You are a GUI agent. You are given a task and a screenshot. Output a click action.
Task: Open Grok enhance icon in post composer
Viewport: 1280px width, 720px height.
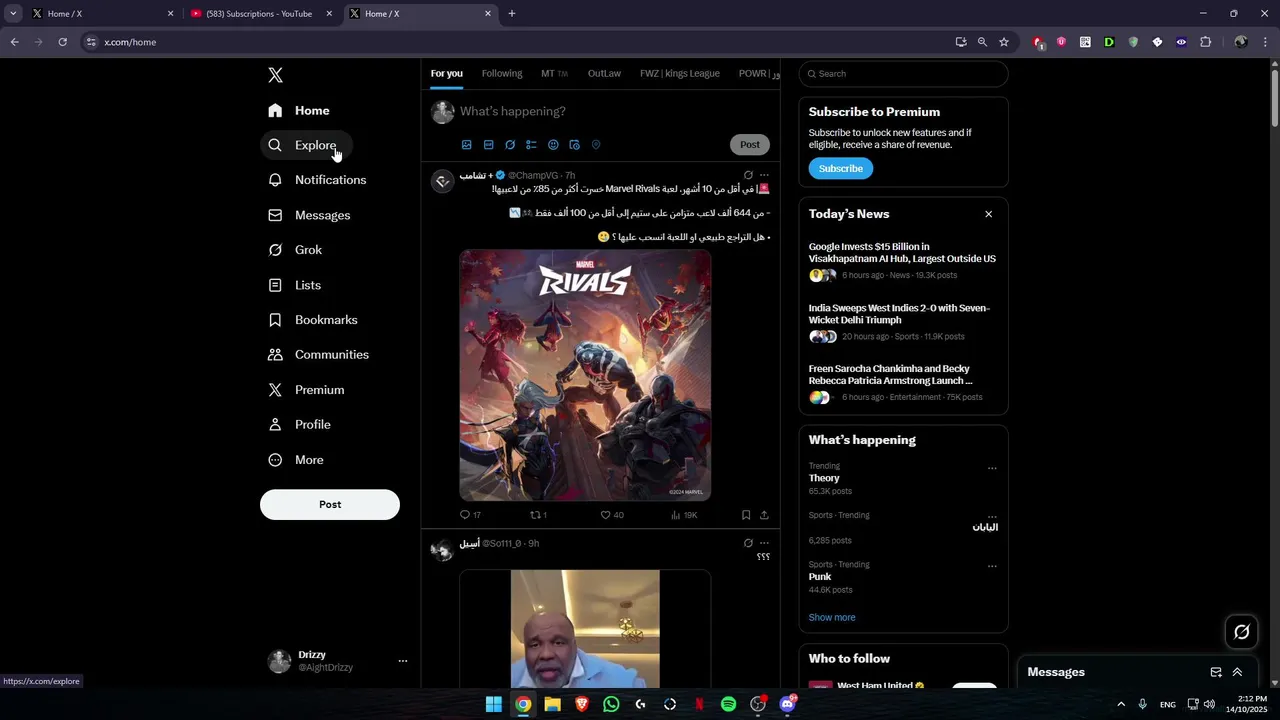click(510, 145)
